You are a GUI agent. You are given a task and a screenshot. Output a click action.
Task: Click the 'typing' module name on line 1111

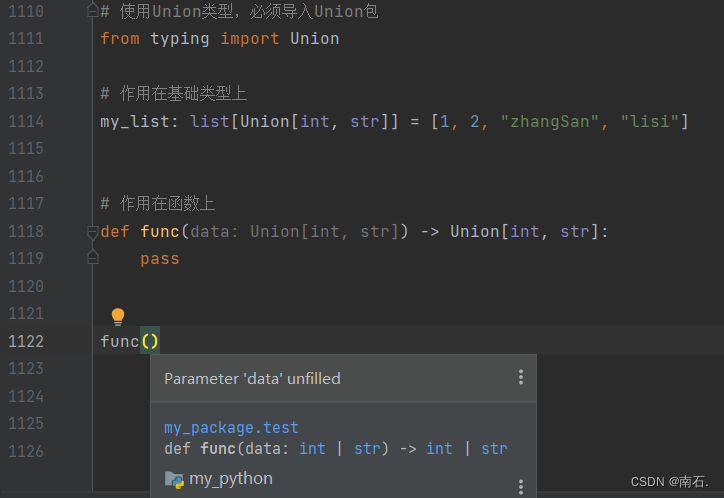(x=180, y=39)
